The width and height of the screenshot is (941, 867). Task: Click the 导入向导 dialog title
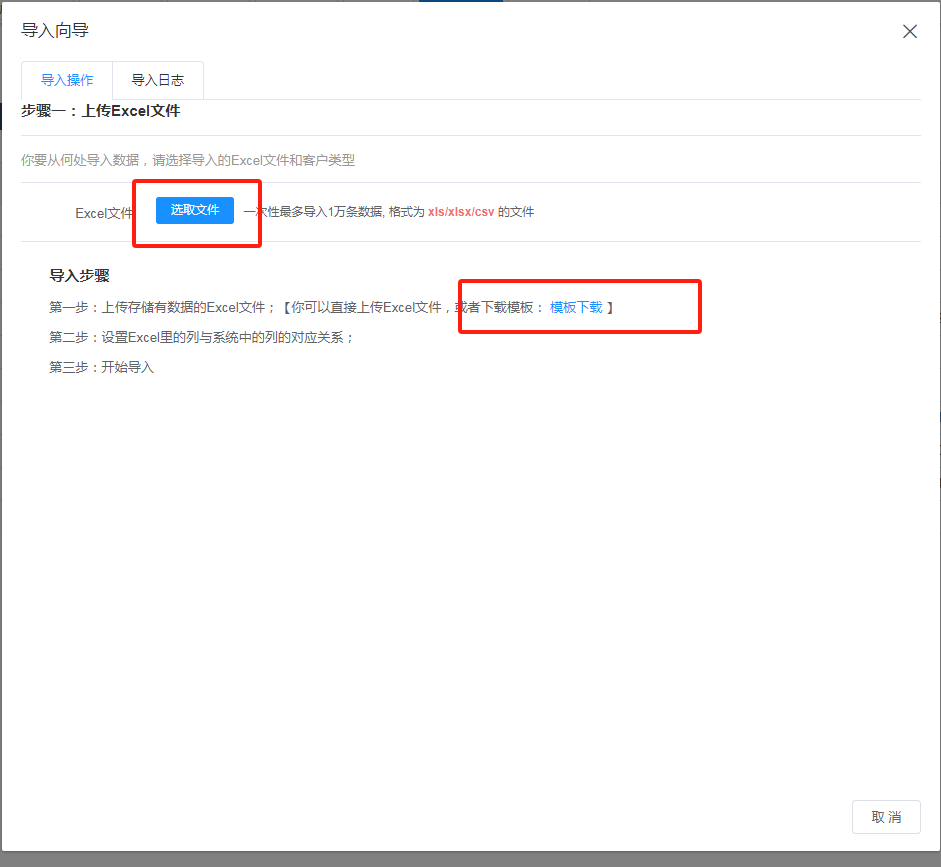[x=55, y=31]
